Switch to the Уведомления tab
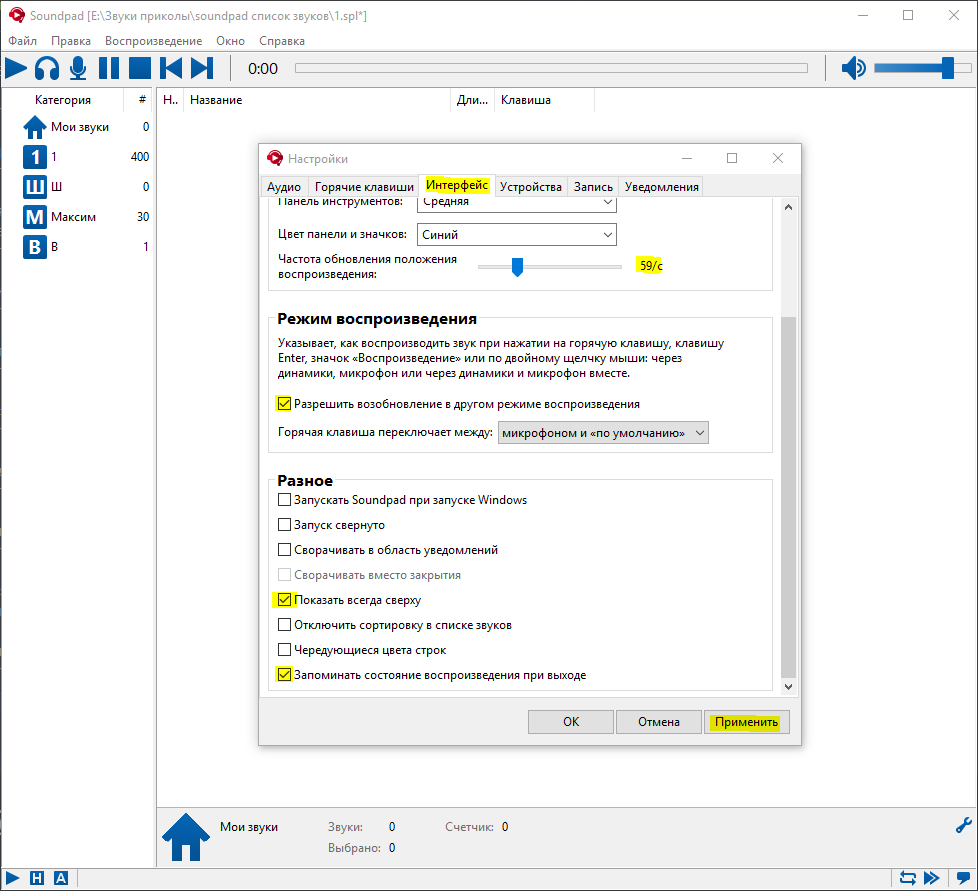Screen dimensions: 978x891 662,187
